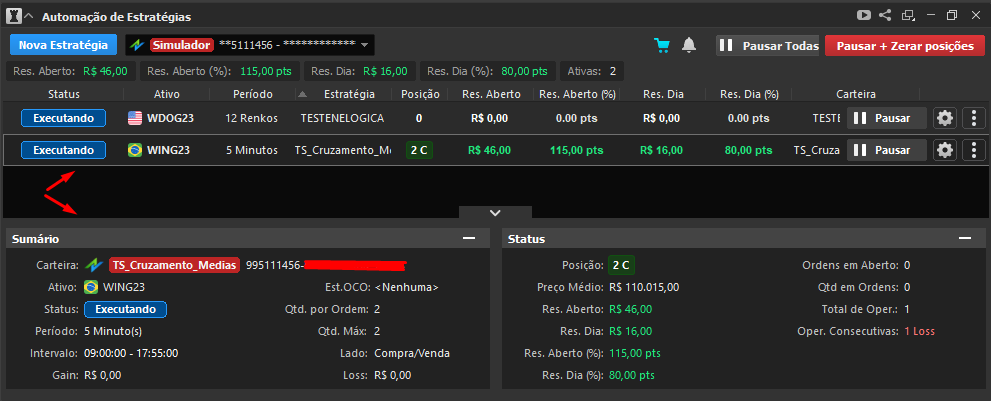
Task: Pause the WING23 strategy
Action: [887, 150]
